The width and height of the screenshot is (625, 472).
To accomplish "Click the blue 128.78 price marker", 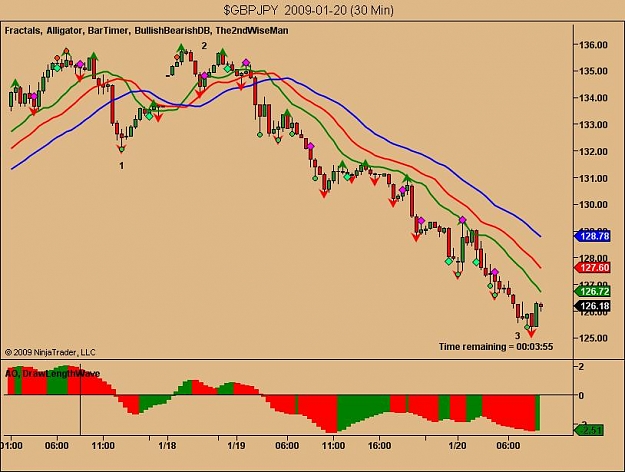I will 592,236.
